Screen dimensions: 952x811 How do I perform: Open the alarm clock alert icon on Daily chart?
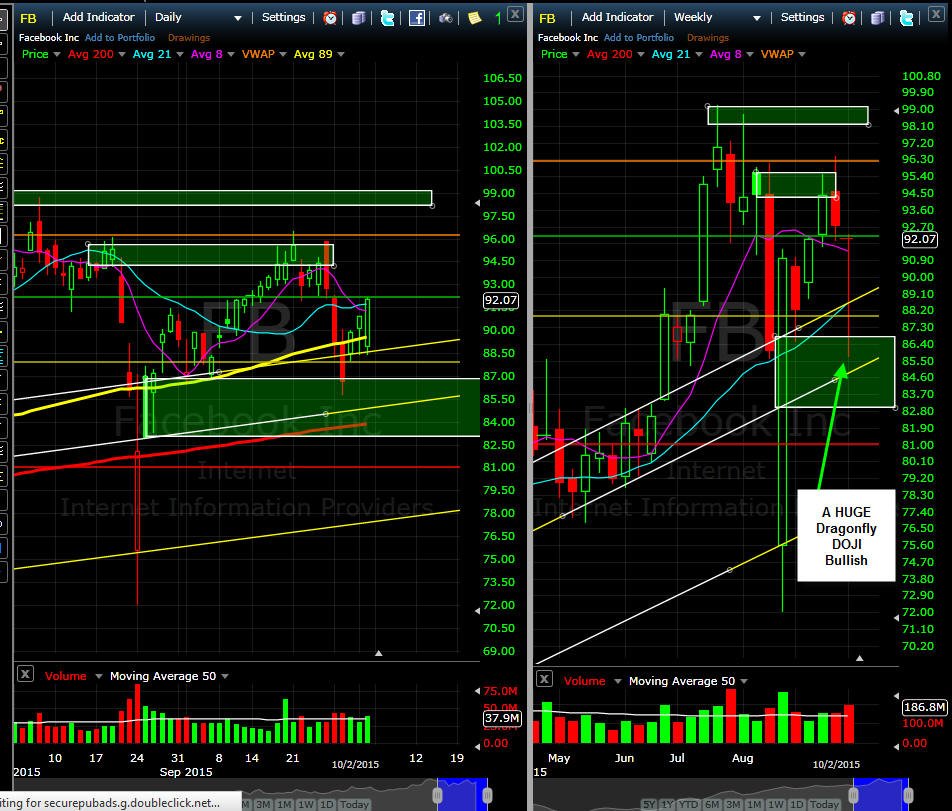click(x=330, y=18)
